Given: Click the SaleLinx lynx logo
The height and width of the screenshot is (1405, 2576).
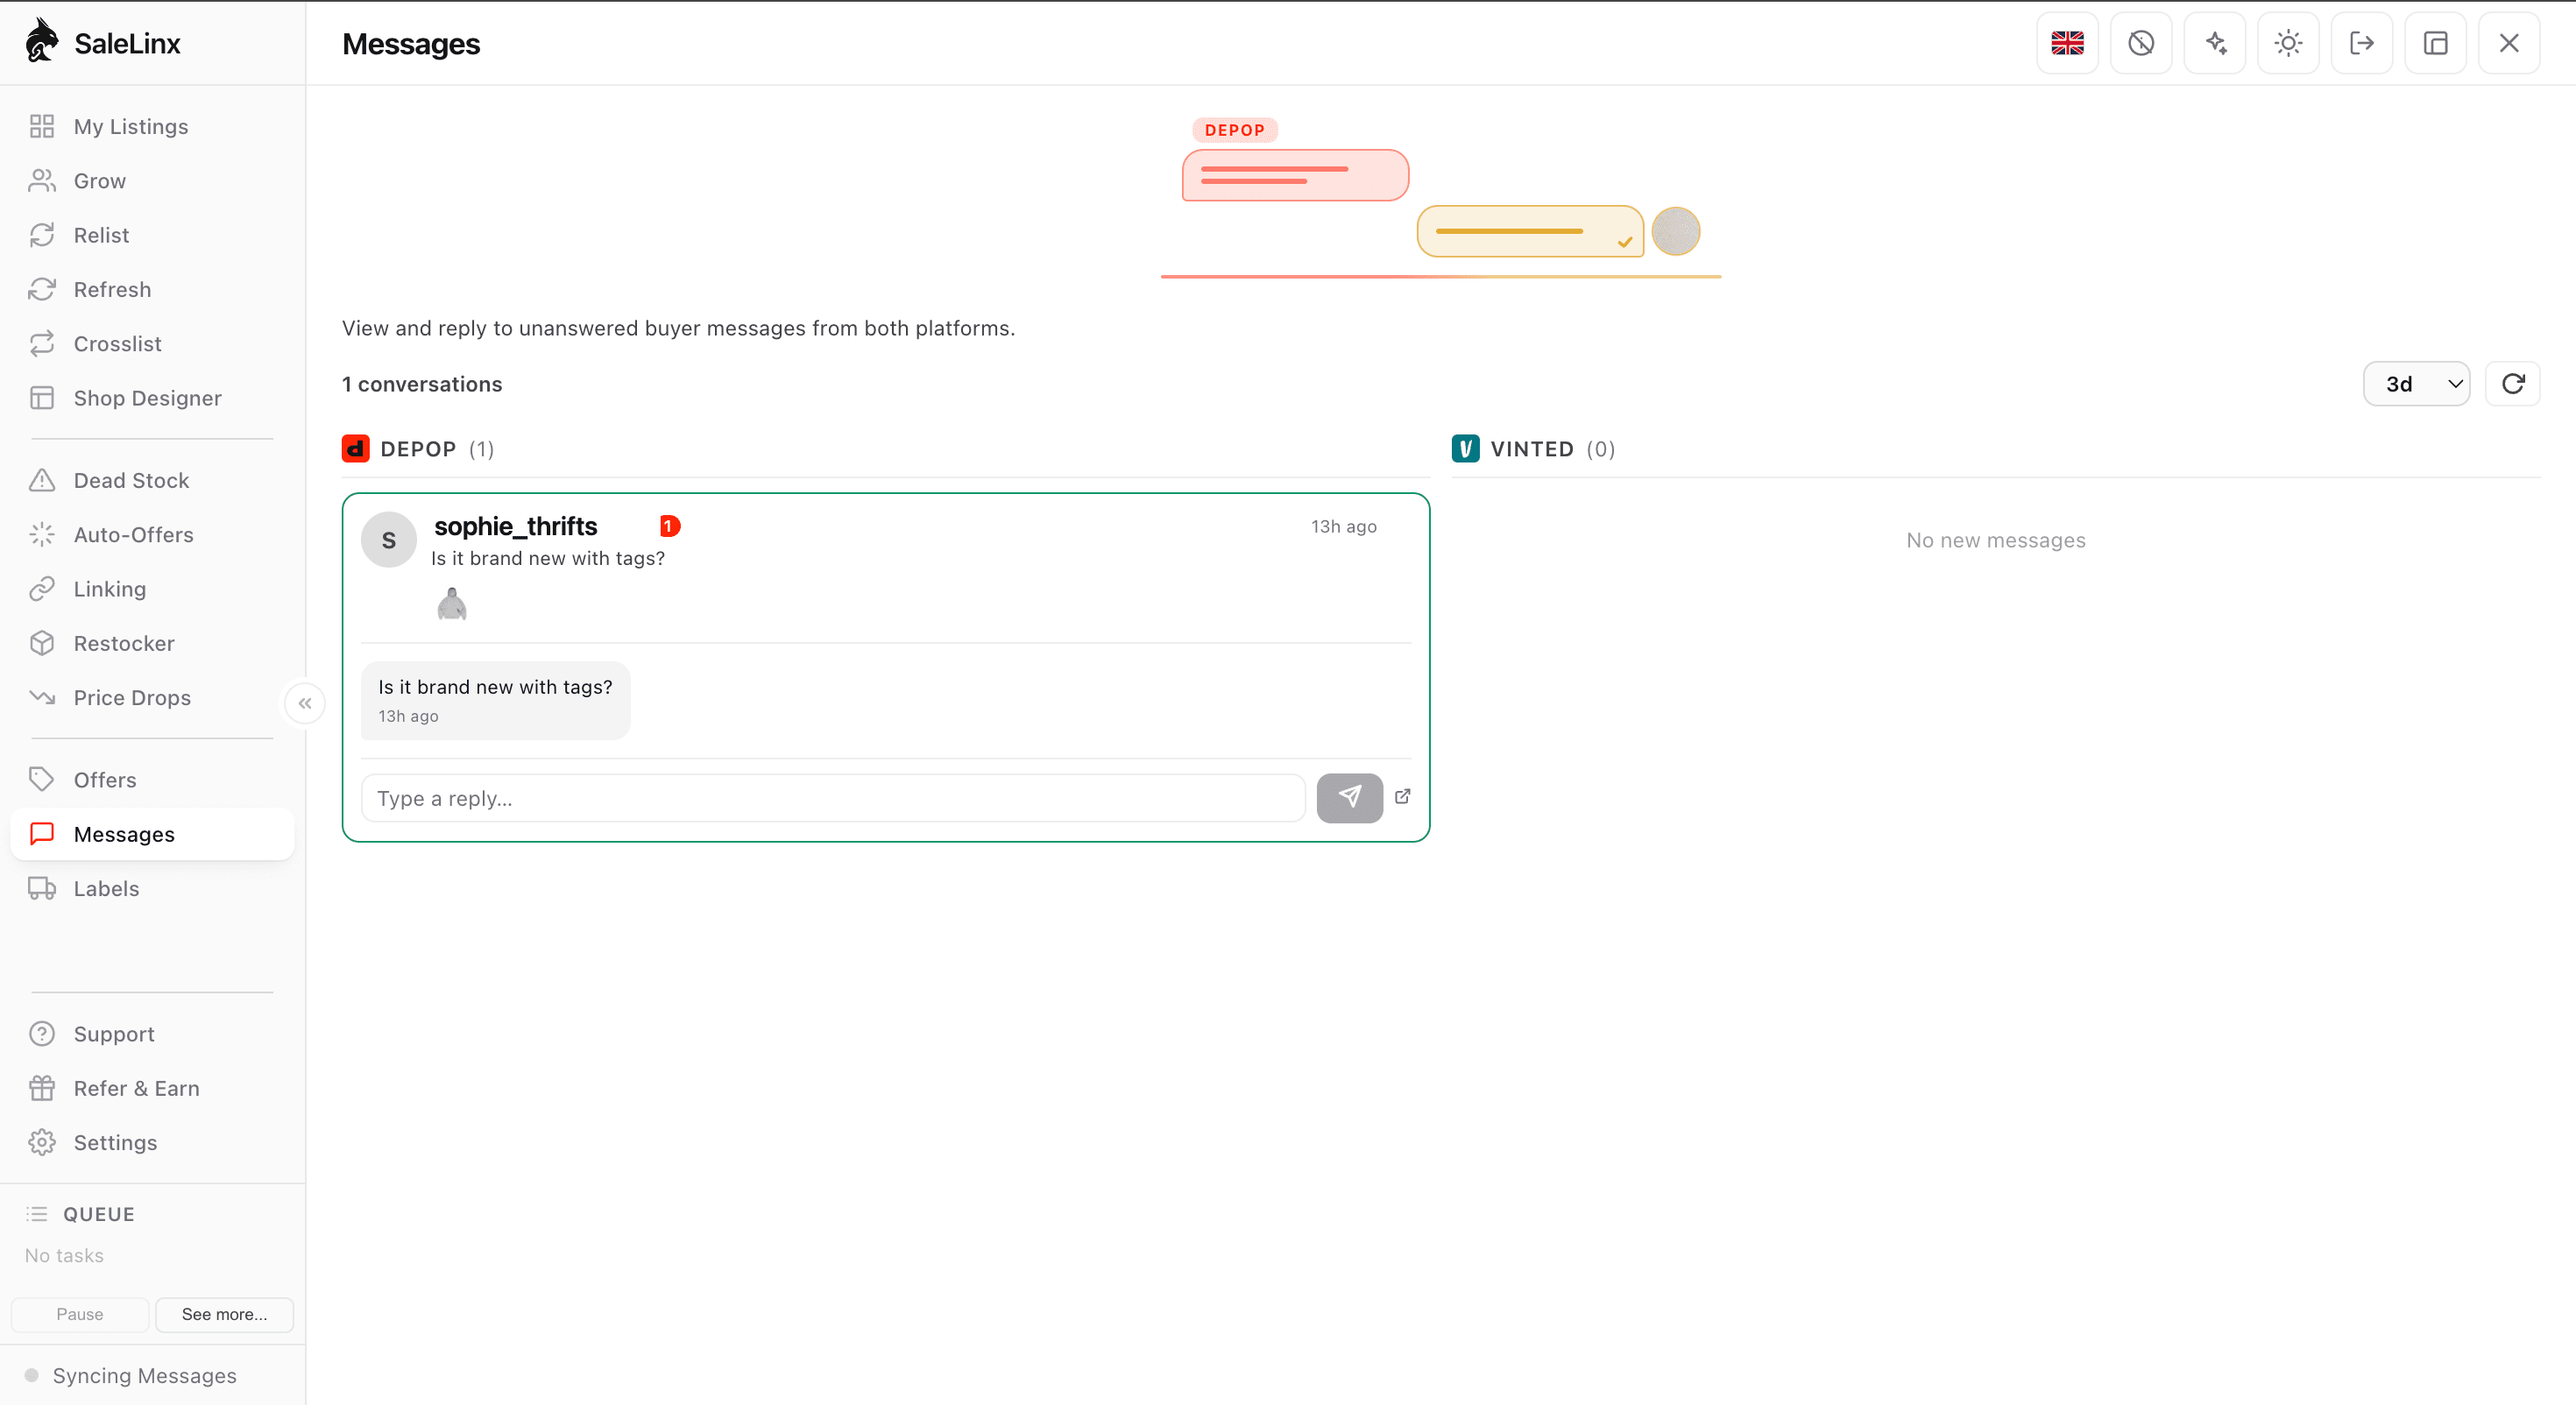Looking at the screenshot, I should tap(42, 41).
